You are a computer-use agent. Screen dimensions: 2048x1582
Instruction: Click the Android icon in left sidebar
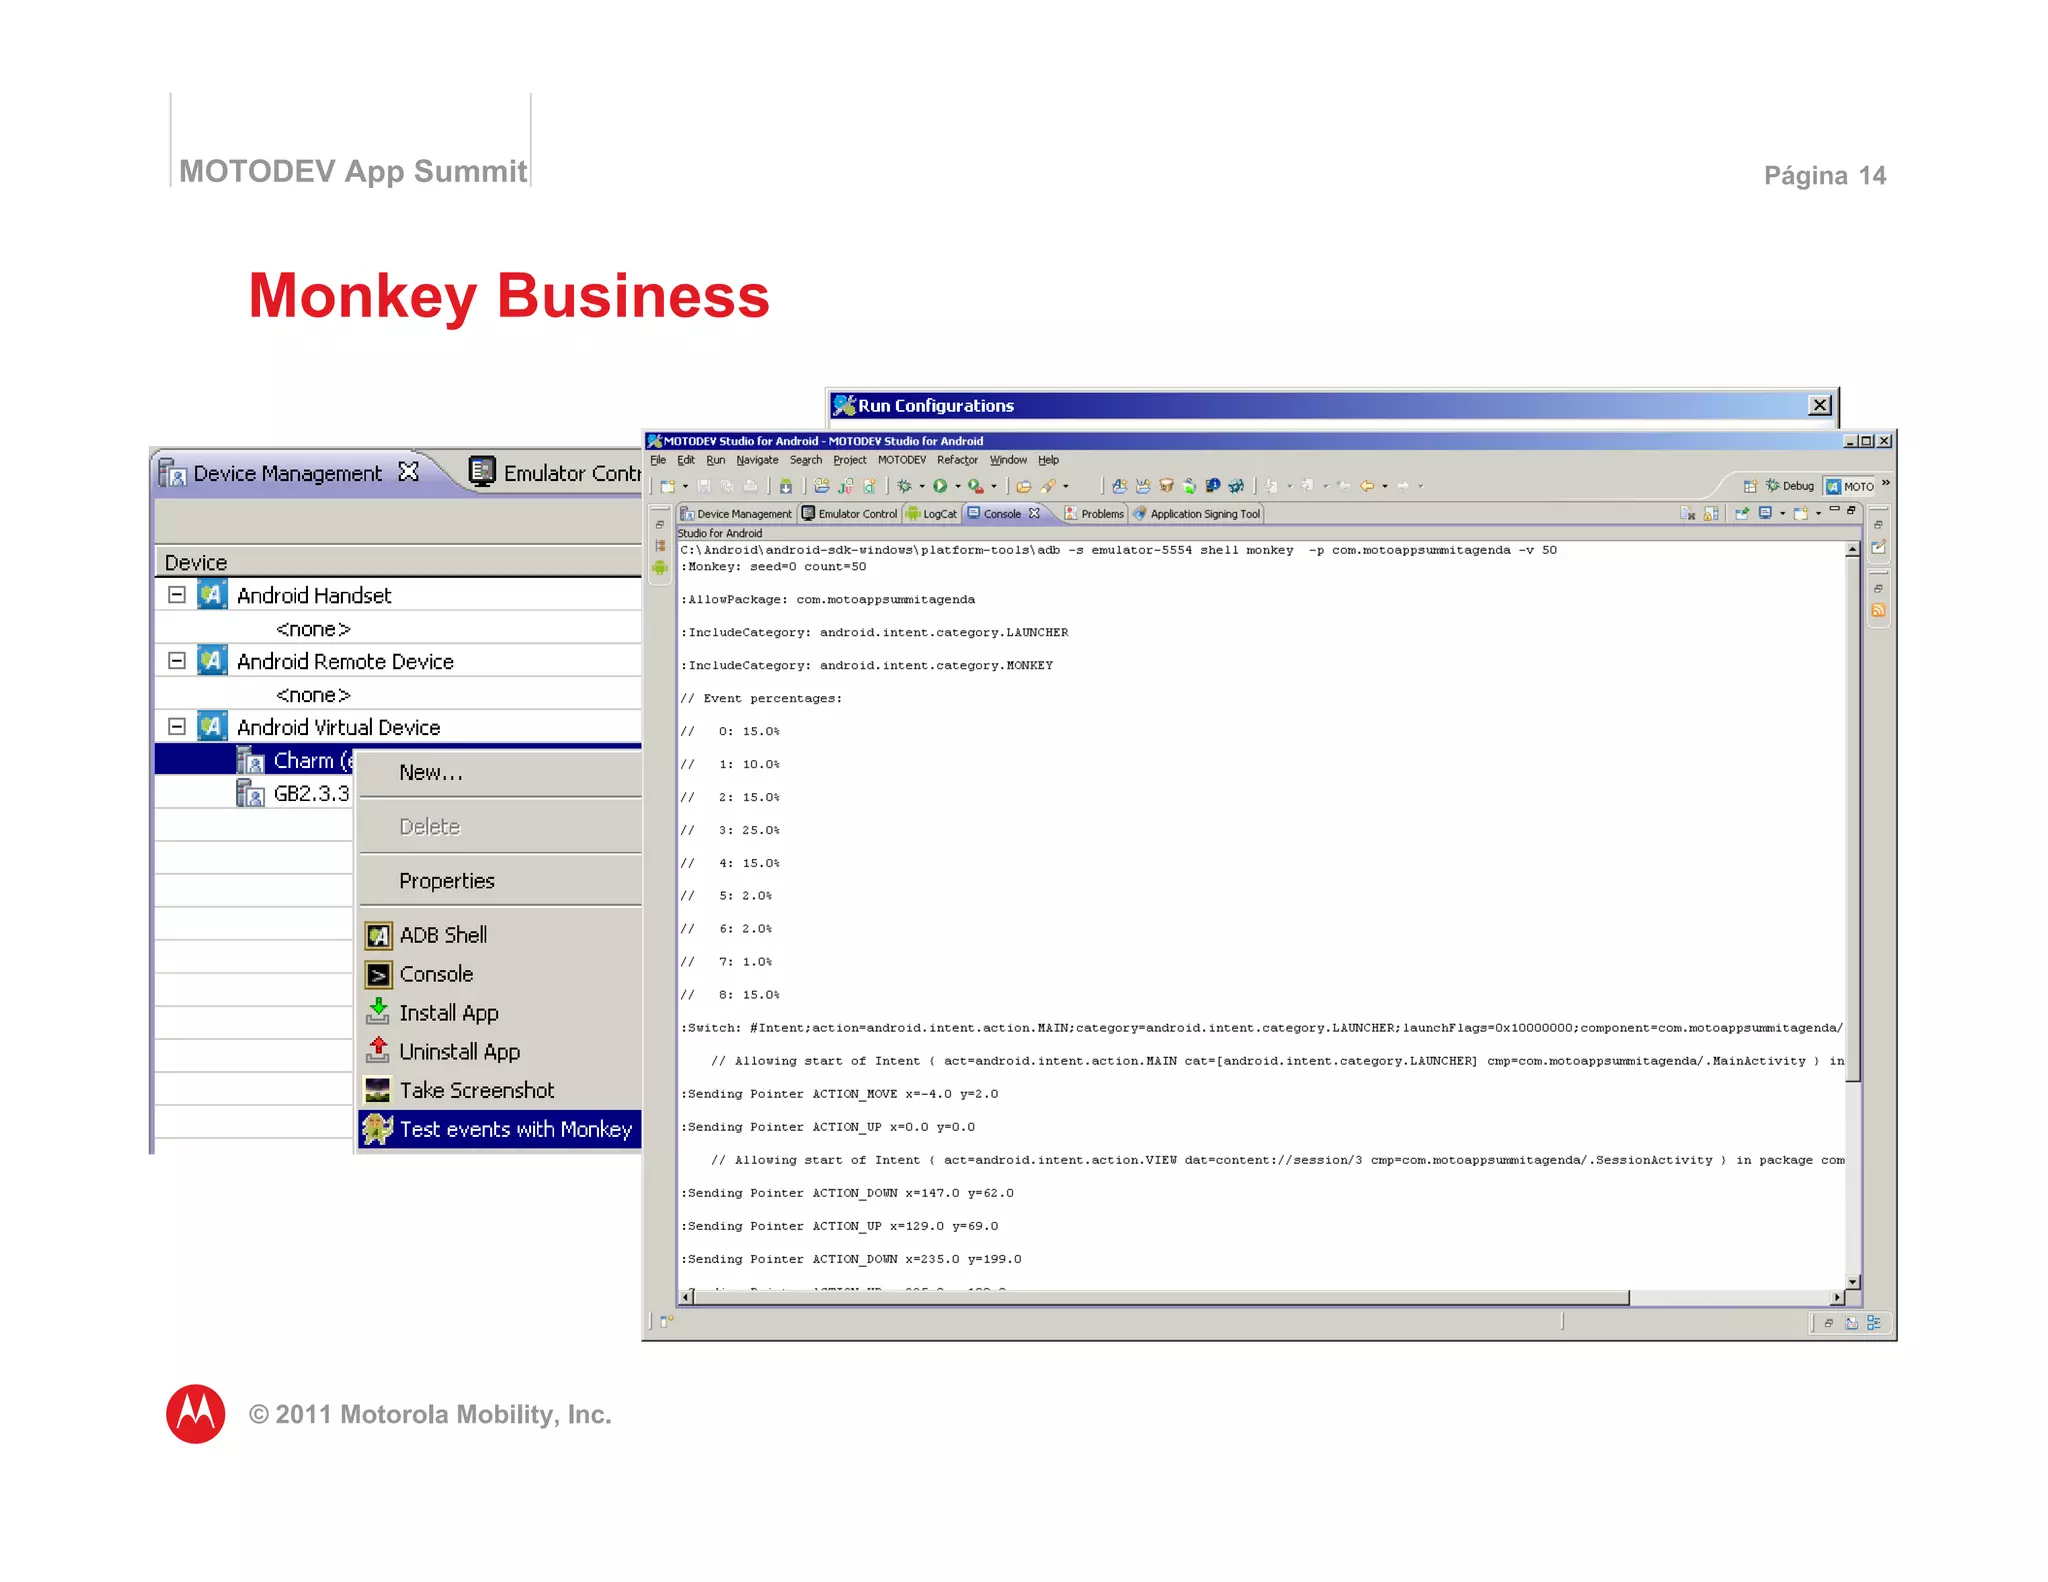(660, 568)
